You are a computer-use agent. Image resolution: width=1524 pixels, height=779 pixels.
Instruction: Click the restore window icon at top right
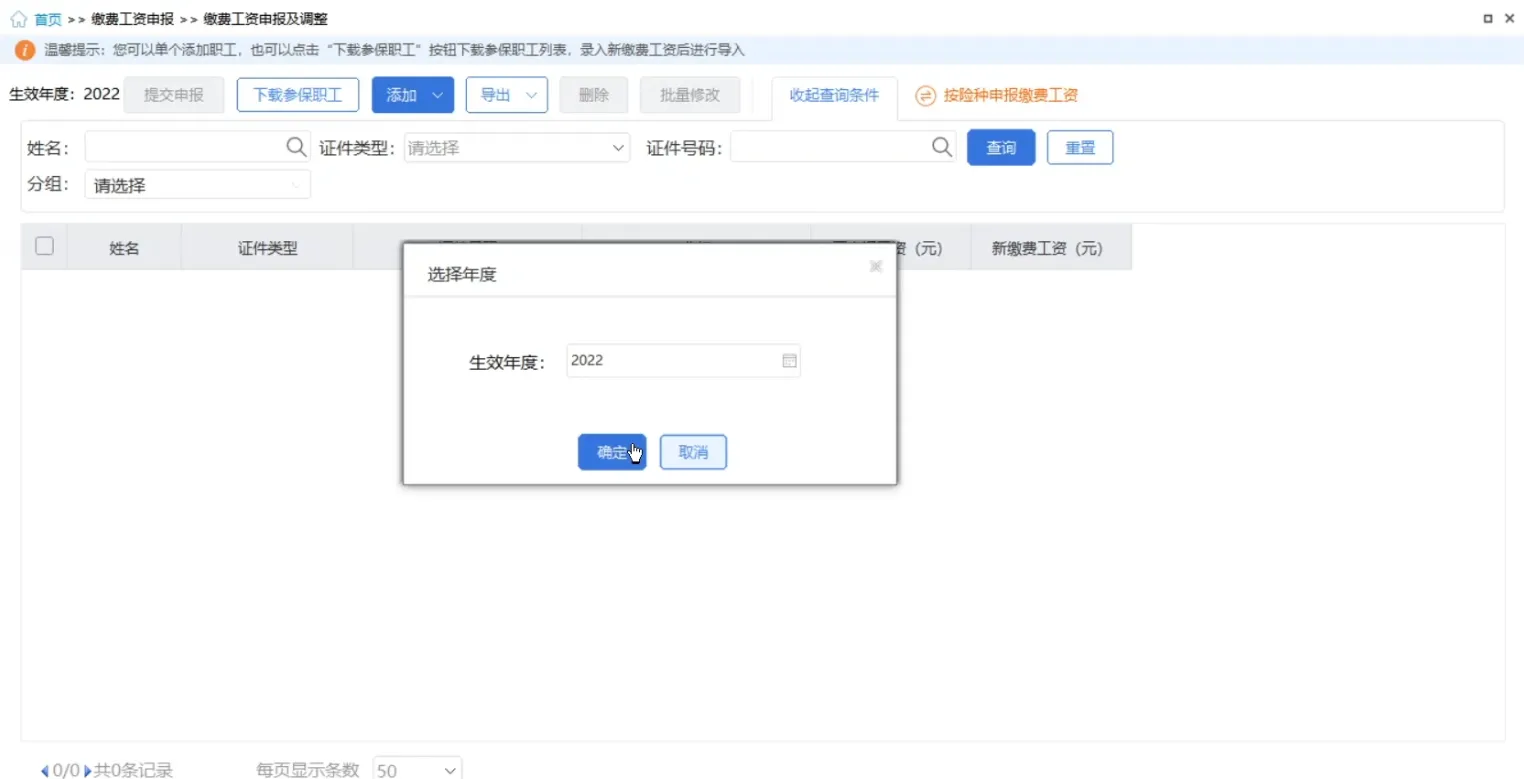point(1488,19)
